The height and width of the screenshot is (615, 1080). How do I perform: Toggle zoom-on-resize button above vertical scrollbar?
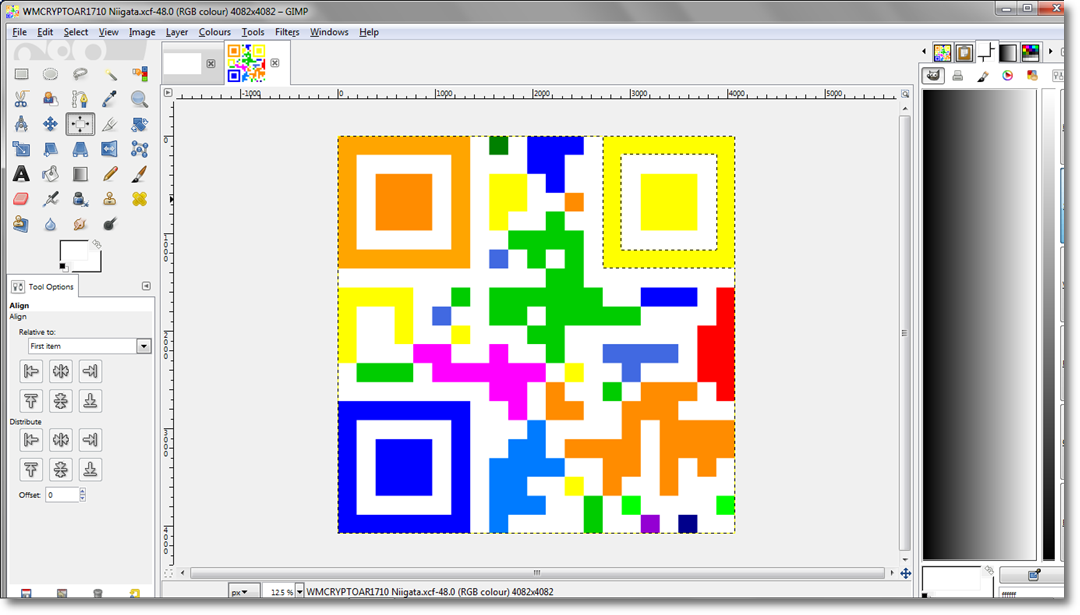click(905, 94)
